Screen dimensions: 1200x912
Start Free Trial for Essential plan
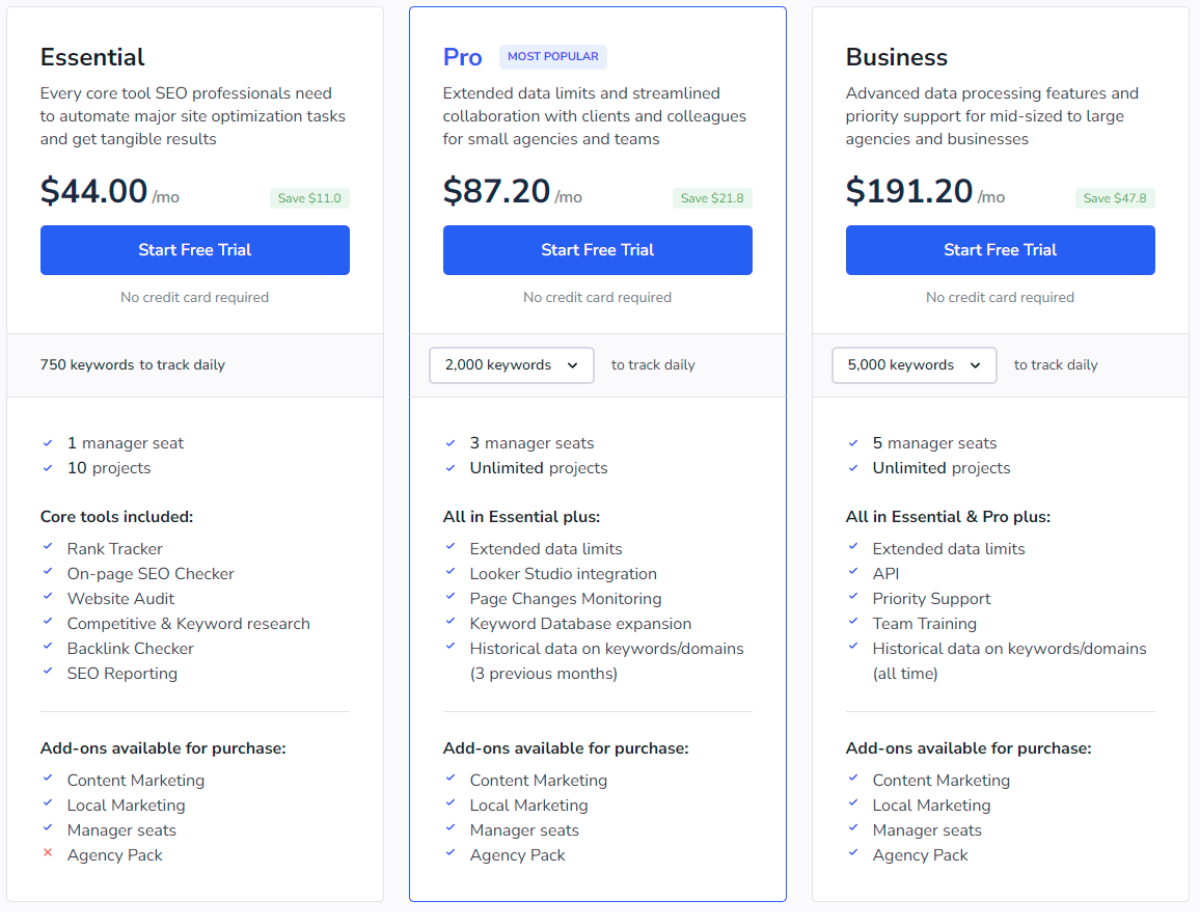(x=195, y=250)
